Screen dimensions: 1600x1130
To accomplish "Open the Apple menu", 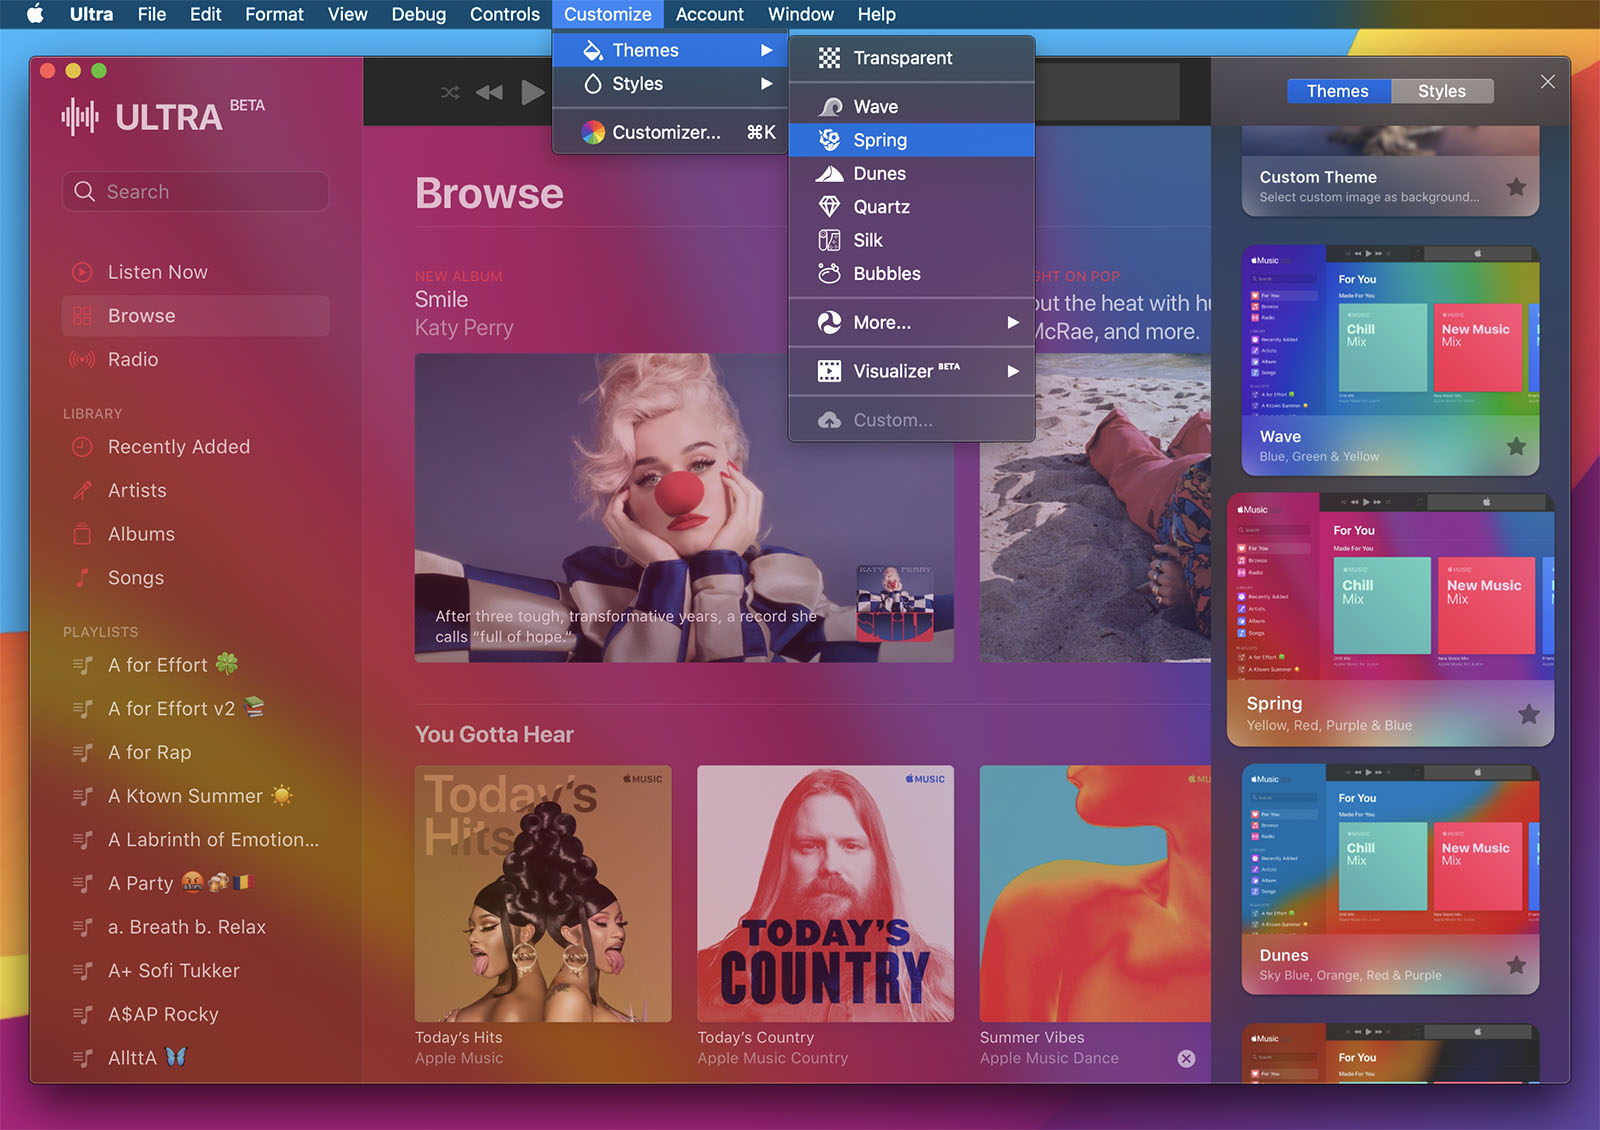I will click(35, 14).
